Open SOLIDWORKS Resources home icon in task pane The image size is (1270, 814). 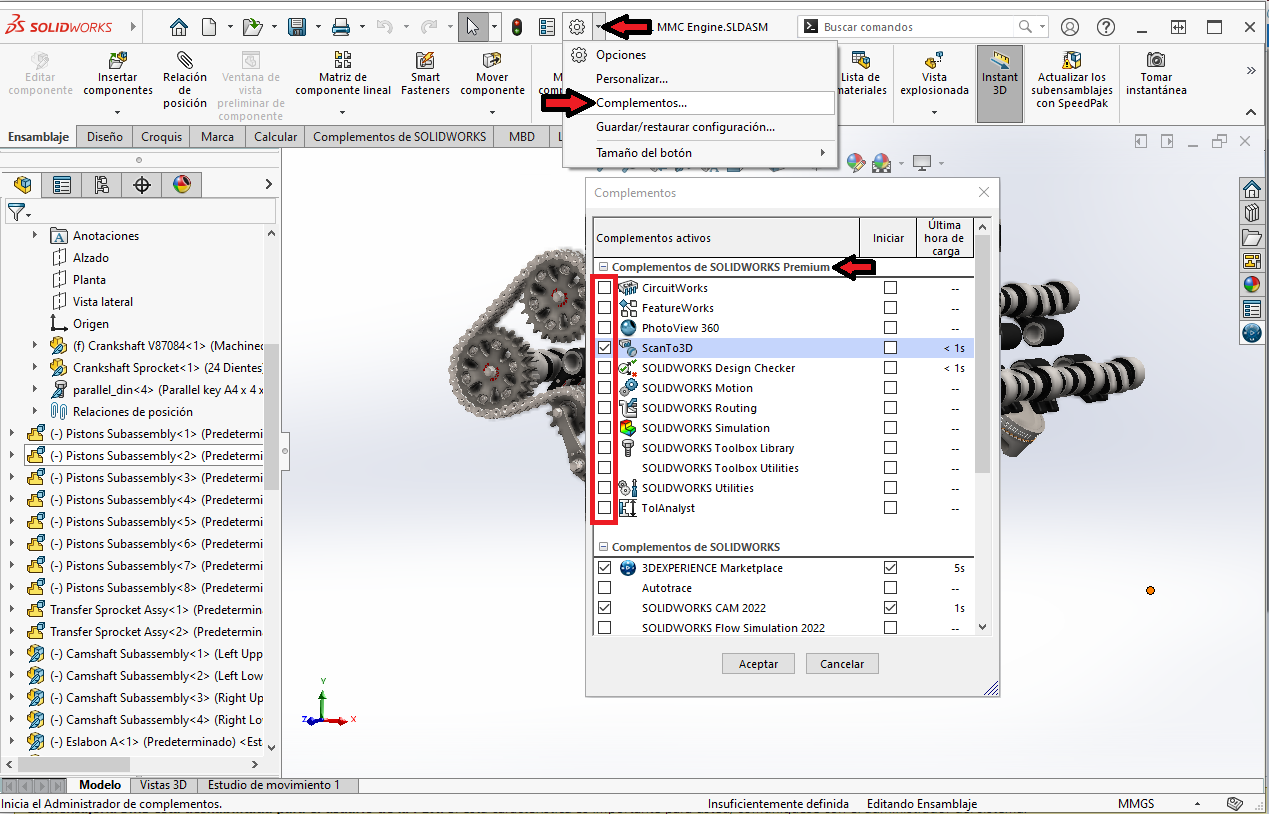click(x=1251, y=189)
